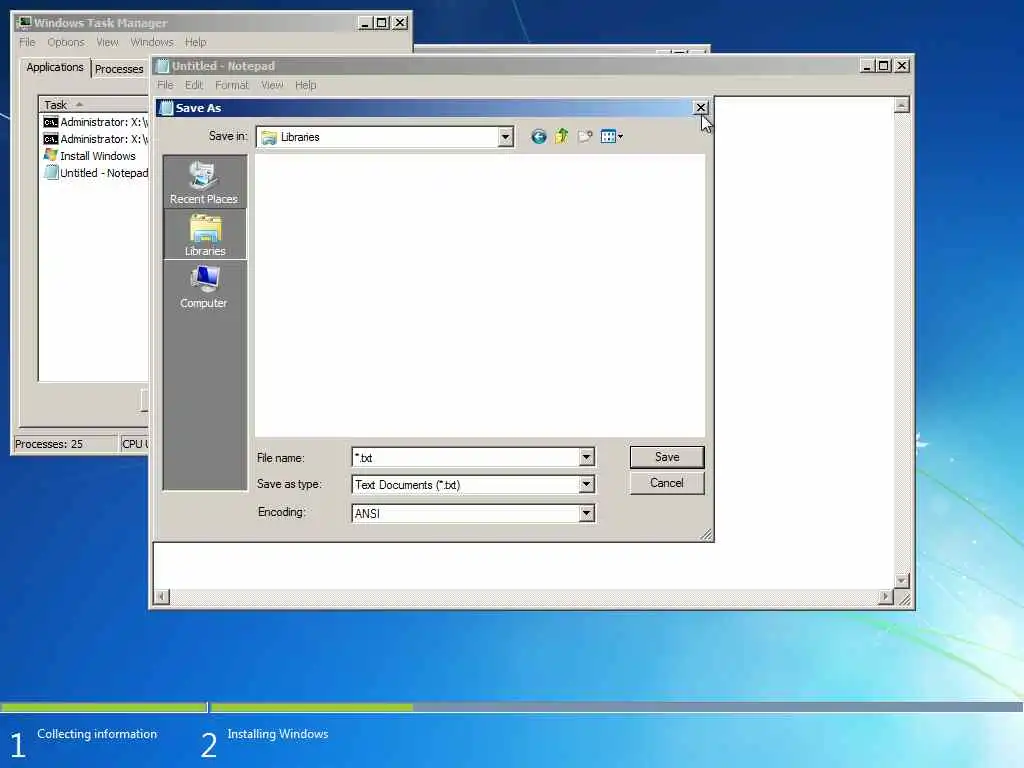The height and width of the screenshot is (768, 1024).
Task: Maximize the Notepad window
Action: (x=883, y=66)
